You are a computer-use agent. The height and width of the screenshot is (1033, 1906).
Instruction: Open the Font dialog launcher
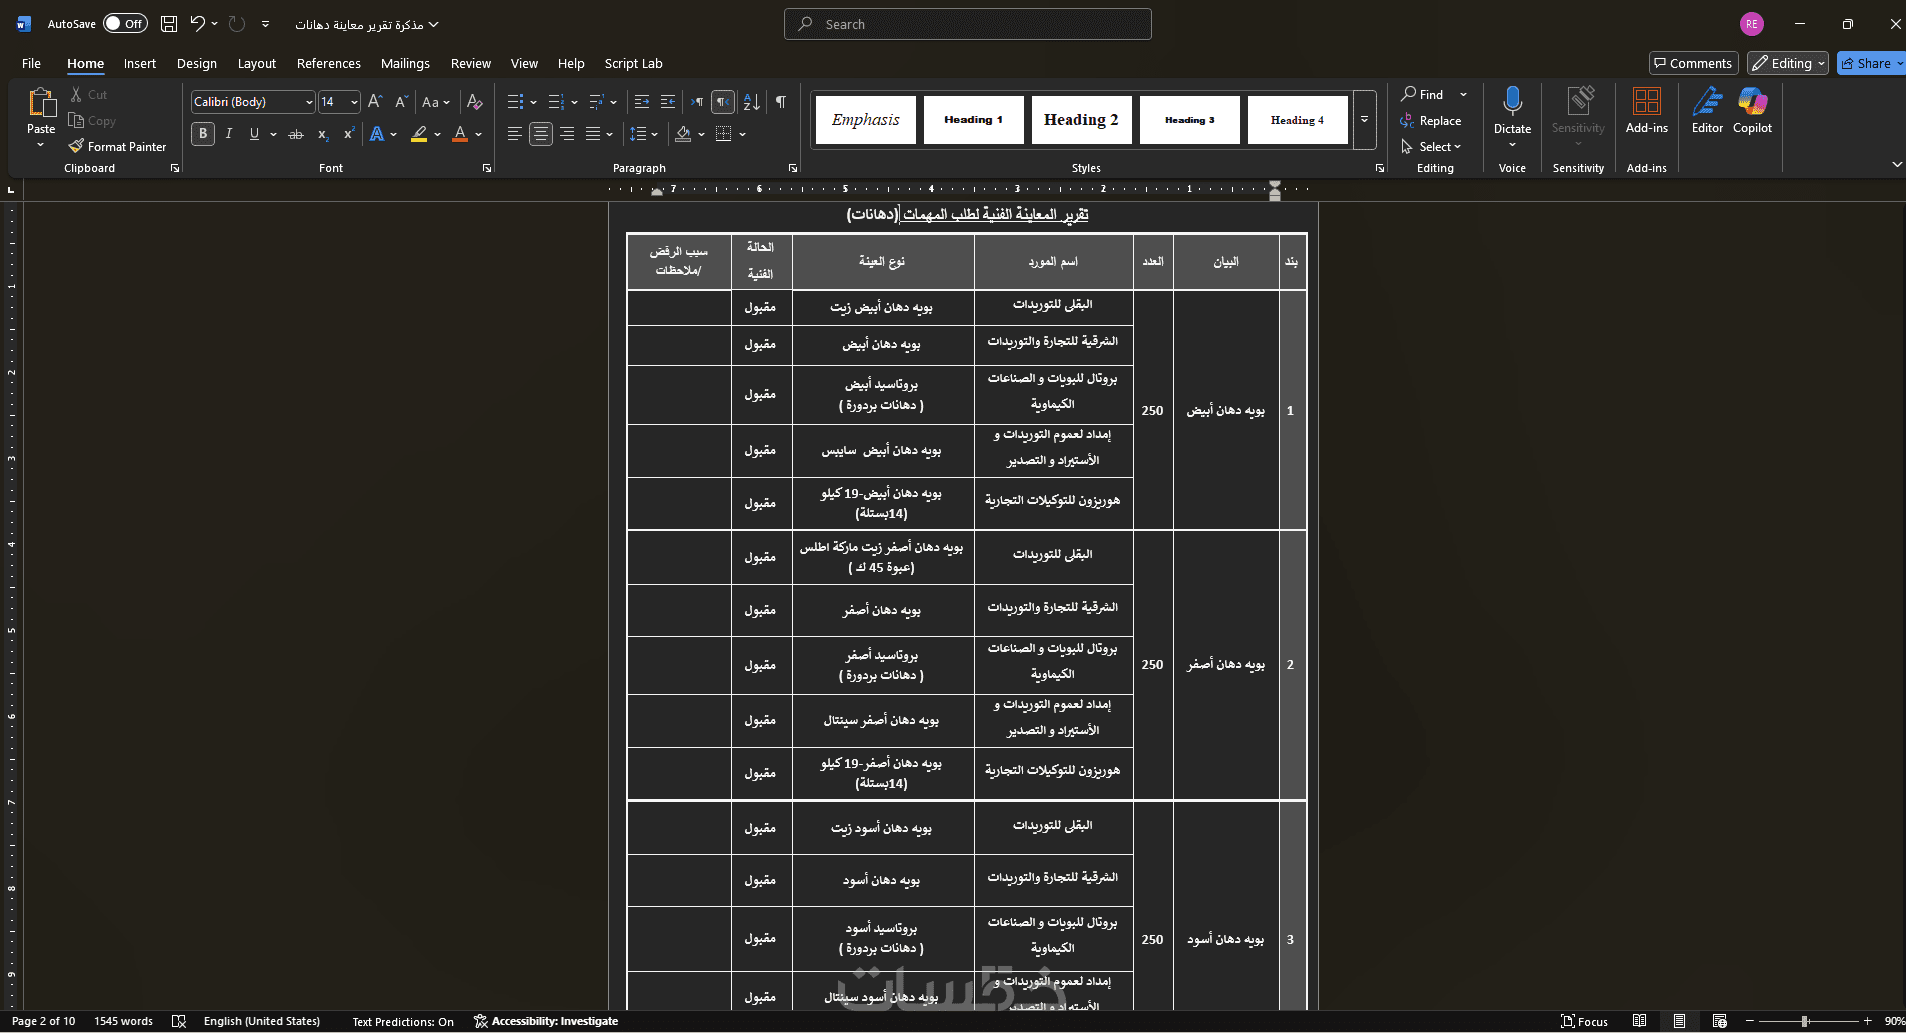[487, 168]
